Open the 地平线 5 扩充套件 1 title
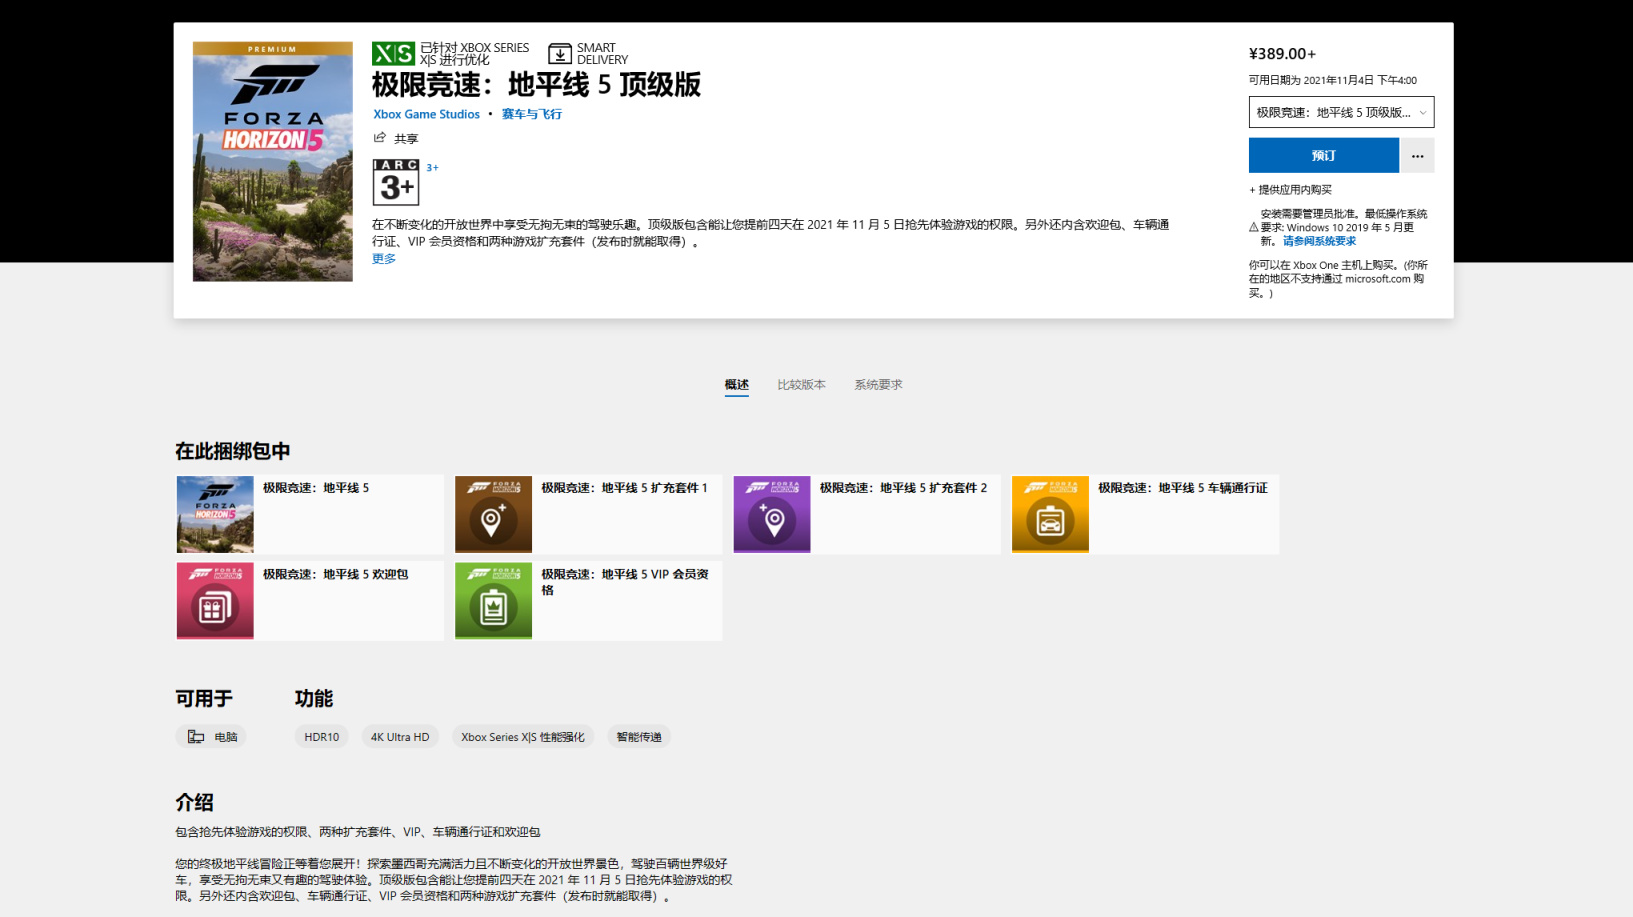Image resolution: width=1633 pixels, height=917 pixels. 625,488
